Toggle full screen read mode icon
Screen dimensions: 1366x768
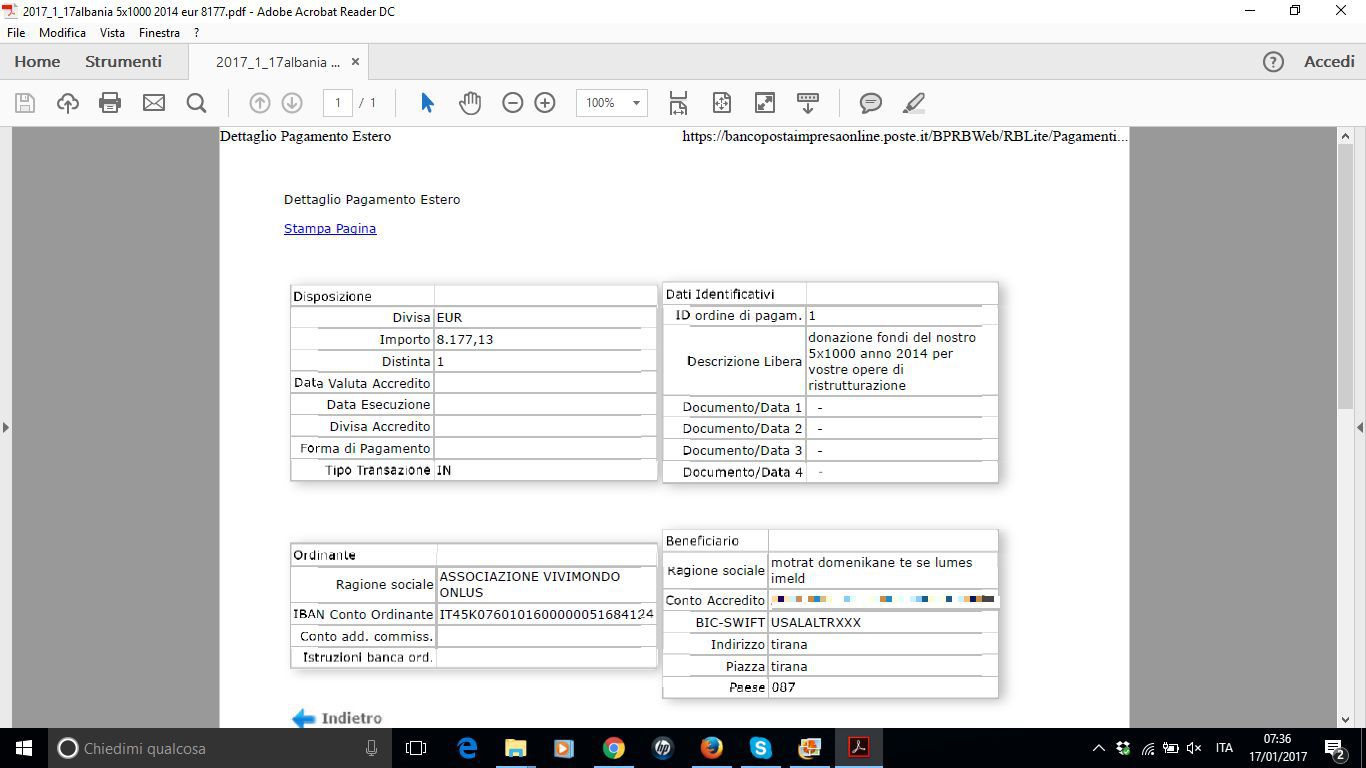(x=765, y=103)
